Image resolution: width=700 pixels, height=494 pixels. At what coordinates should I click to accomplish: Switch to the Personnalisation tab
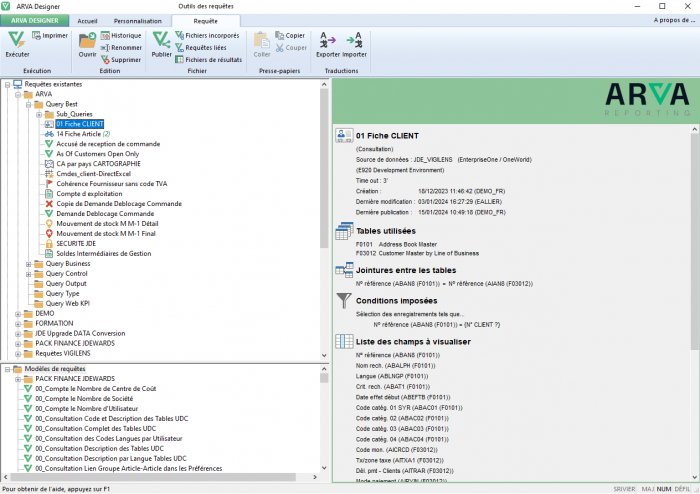coord(138,21)
